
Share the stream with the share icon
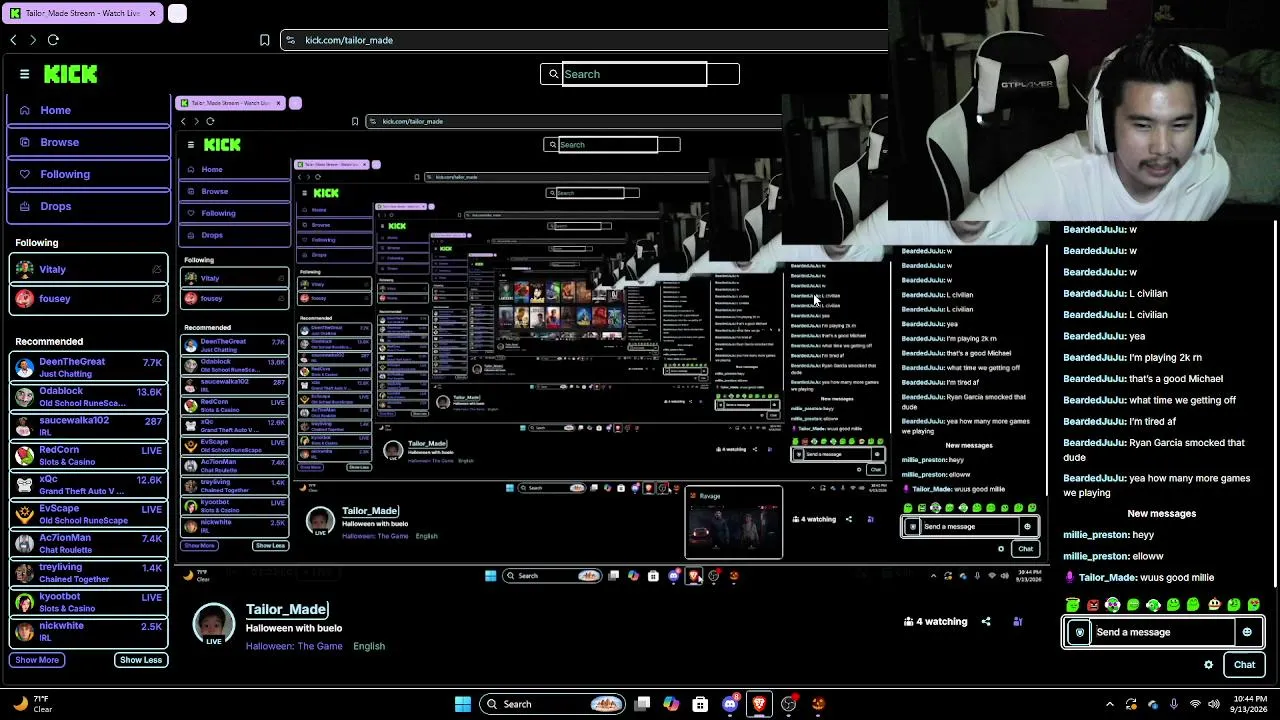[986, 622]
